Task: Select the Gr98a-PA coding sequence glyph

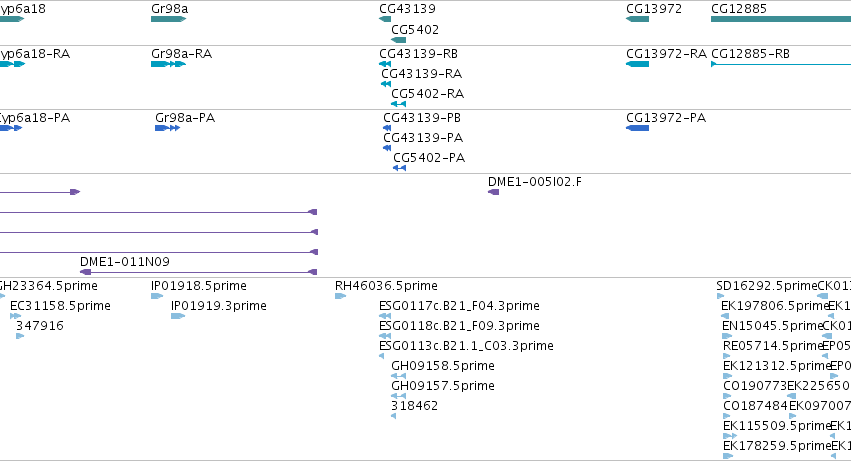Action: 168,128
